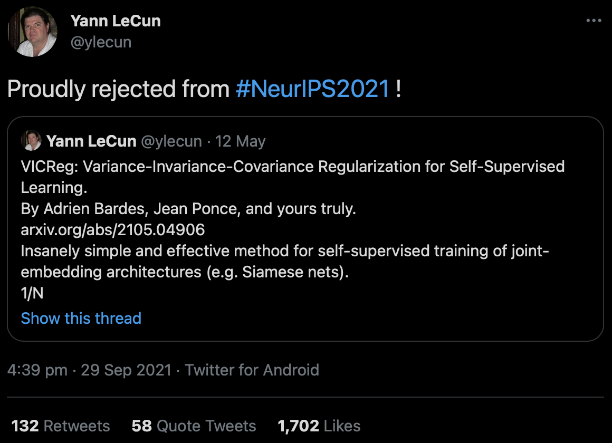Click Show this thread

pyautogui.click(x=81, y=318)
